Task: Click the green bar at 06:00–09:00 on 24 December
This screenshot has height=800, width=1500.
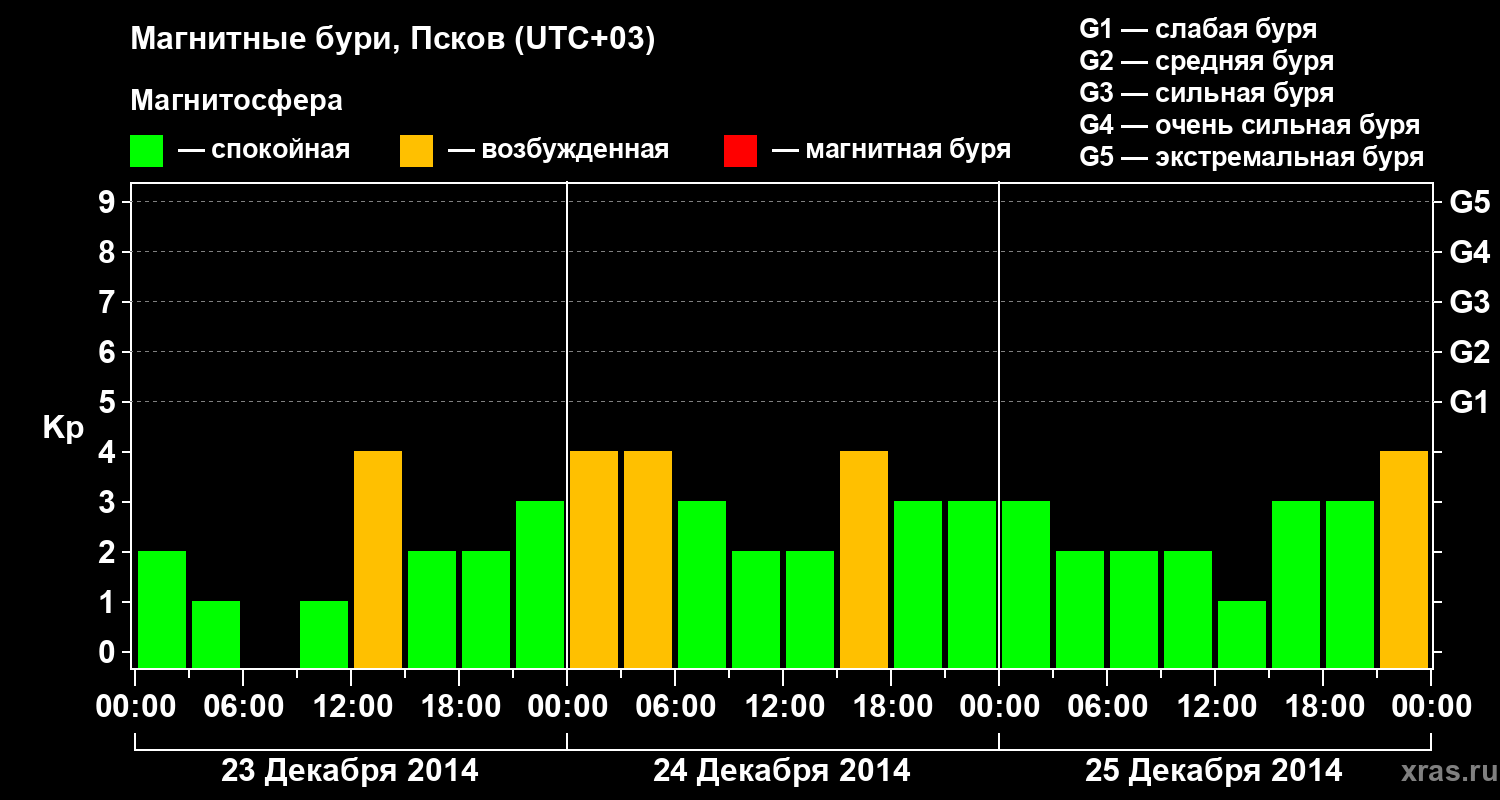Action: click(x=702, y=584)
